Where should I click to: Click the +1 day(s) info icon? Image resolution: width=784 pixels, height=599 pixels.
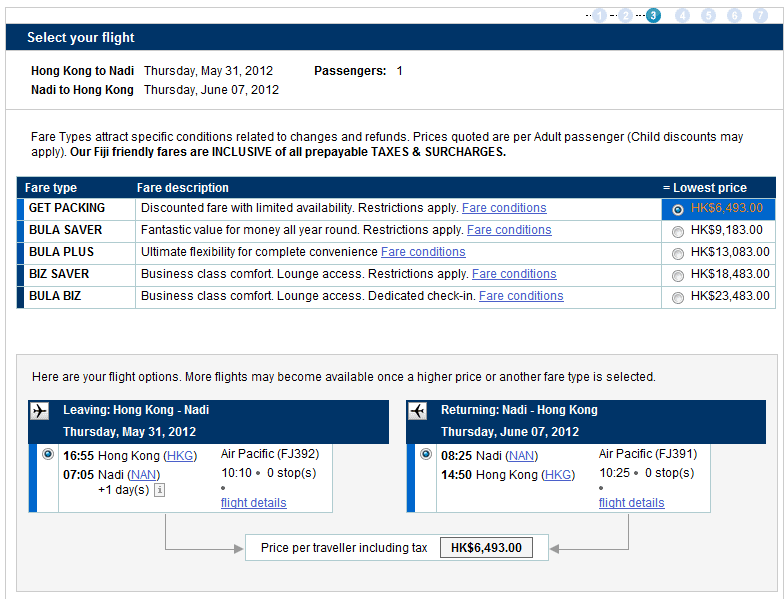pyautogui.click(x=159, y=490)
